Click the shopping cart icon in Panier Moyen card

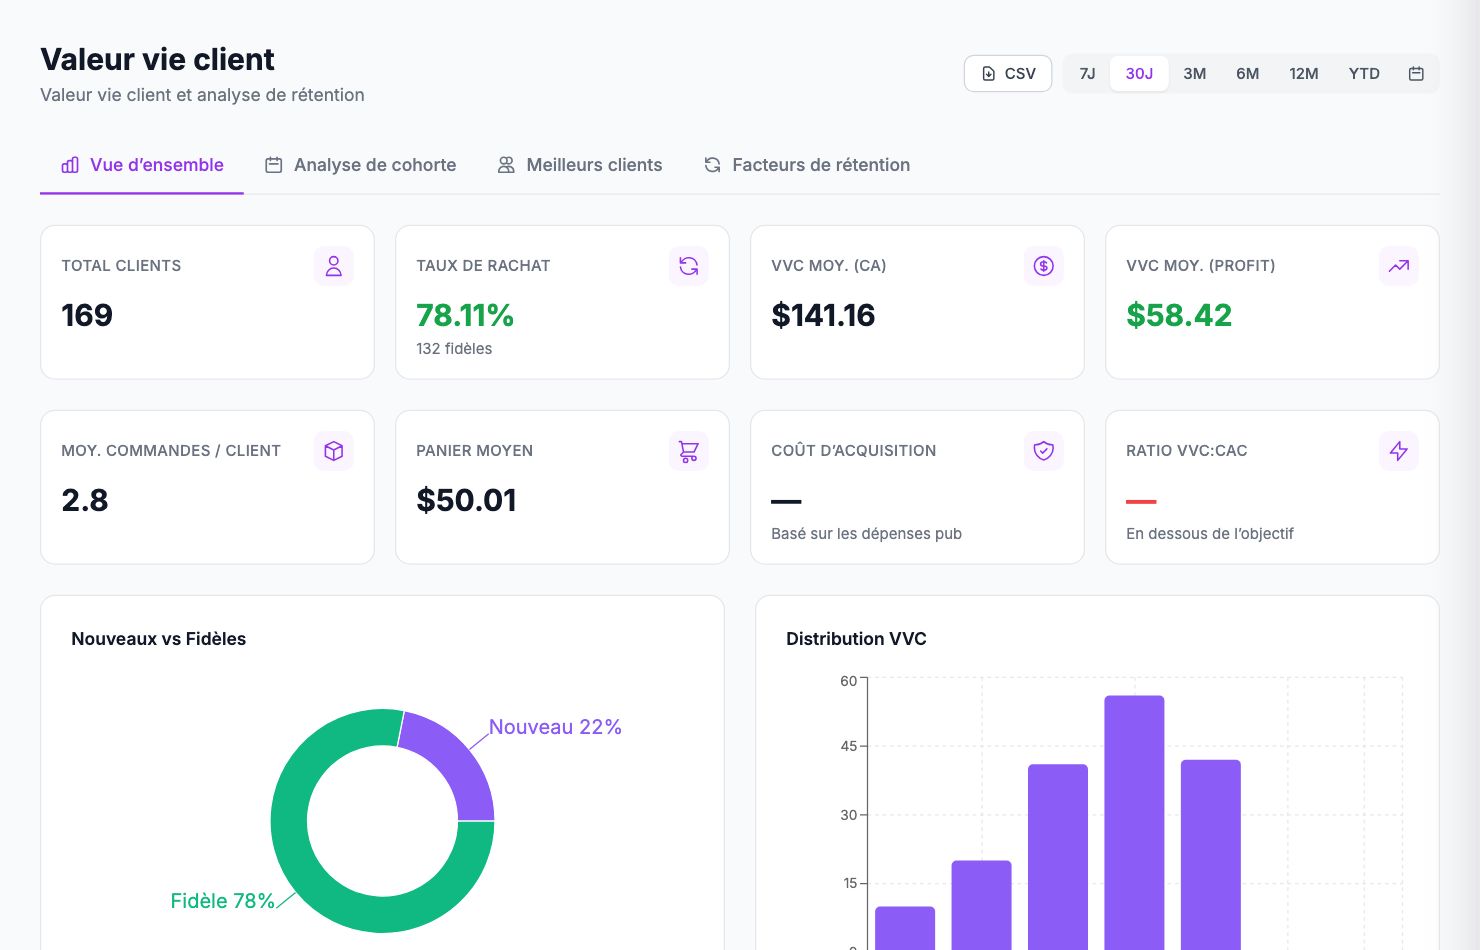tap(689, 451)
